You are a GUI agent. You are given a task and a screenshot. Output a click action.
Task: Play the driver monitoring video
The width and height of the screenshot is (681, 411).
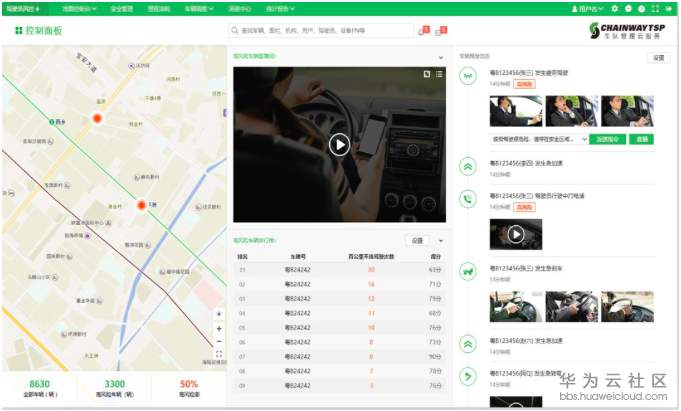coord(339,145)
